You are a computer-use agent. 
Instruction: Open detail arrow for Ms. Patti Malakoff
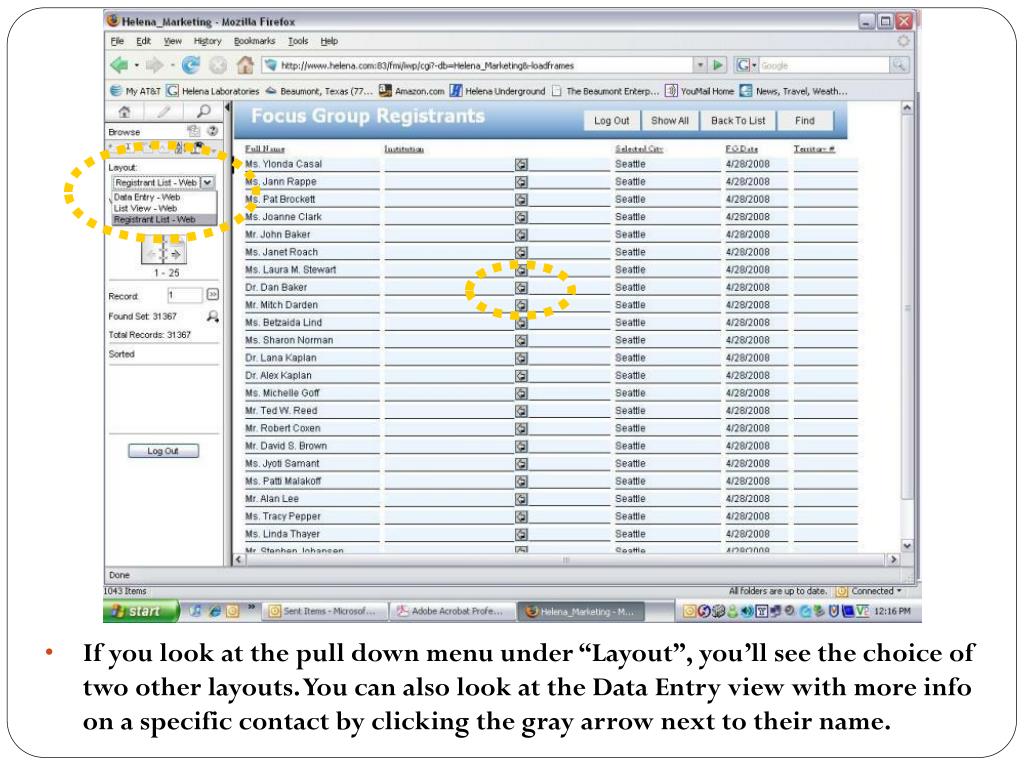tap(521, 482)
